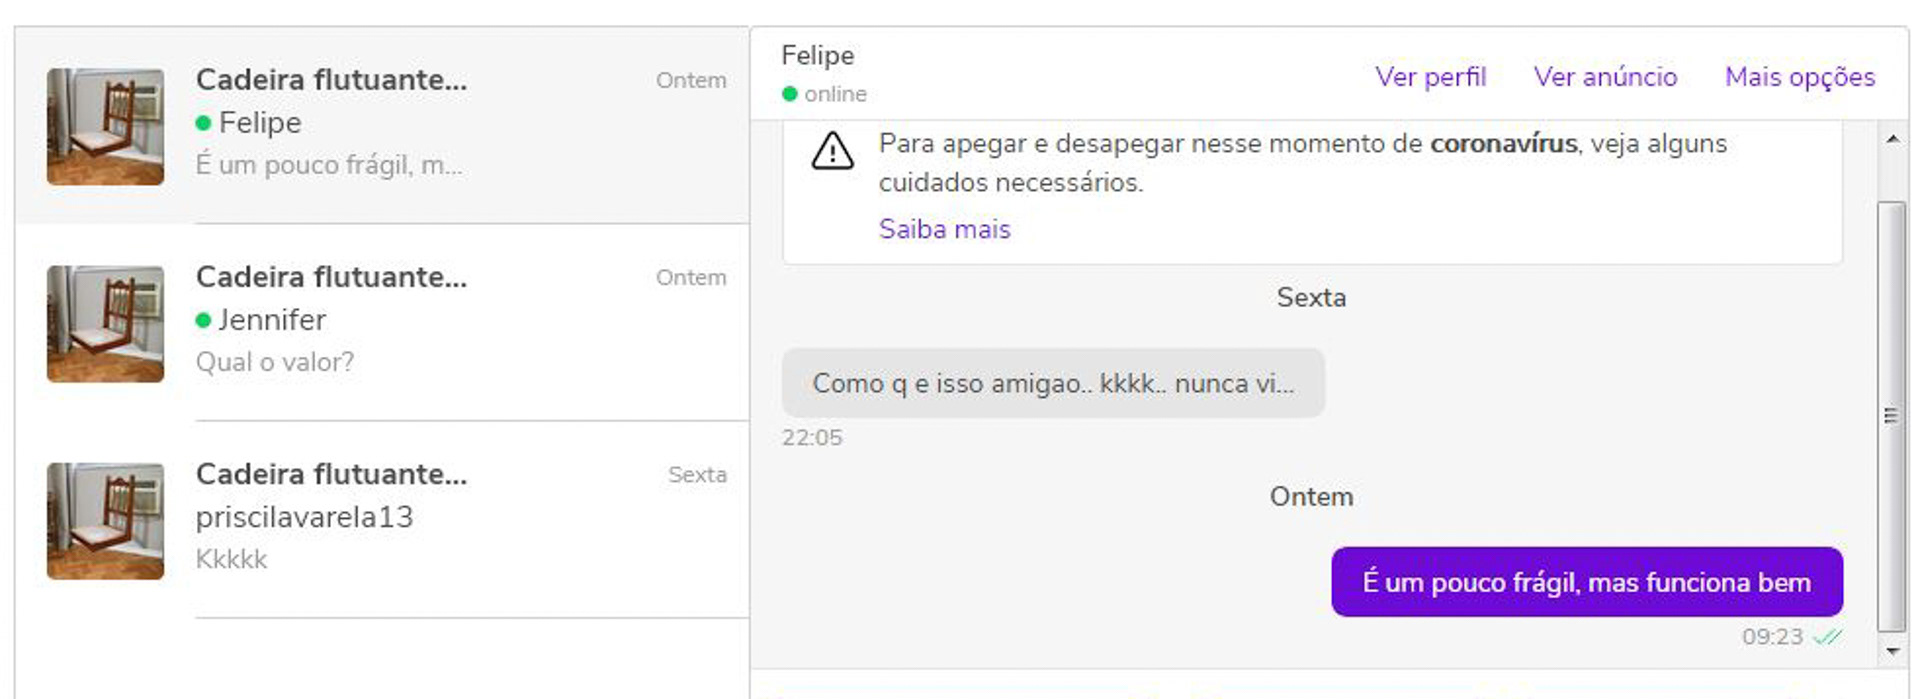Click the purple 'É um pouco frágil' message bubble
Image resolution: width=1920 pixels, height=699 pixels.
1586,582
